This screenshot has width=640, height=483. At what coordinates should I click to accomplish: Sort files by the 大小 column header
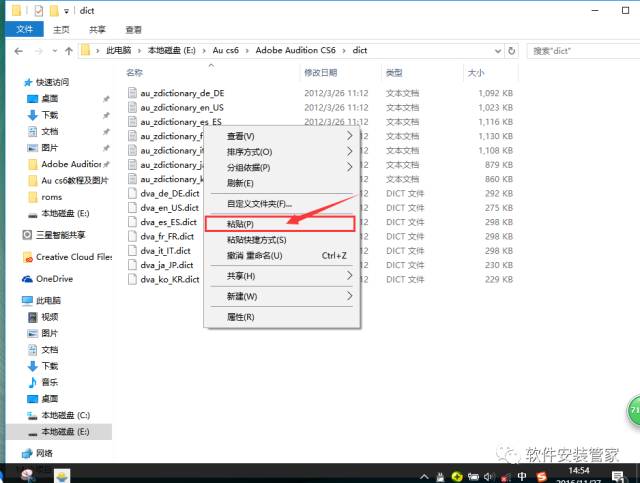coord(475,73)
